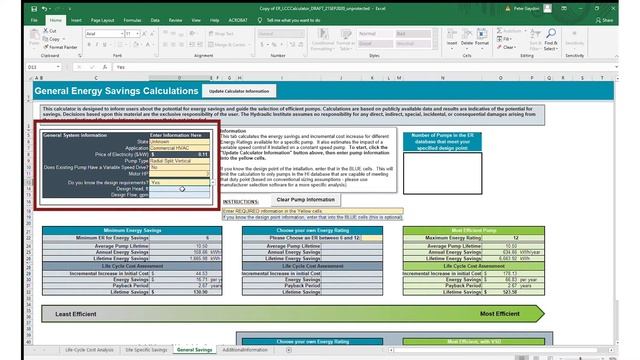Viewport: 640px width, 360px height.
Task: Open Sort & Filter menu
Action: pyautogui.click(x=535, y=40)
